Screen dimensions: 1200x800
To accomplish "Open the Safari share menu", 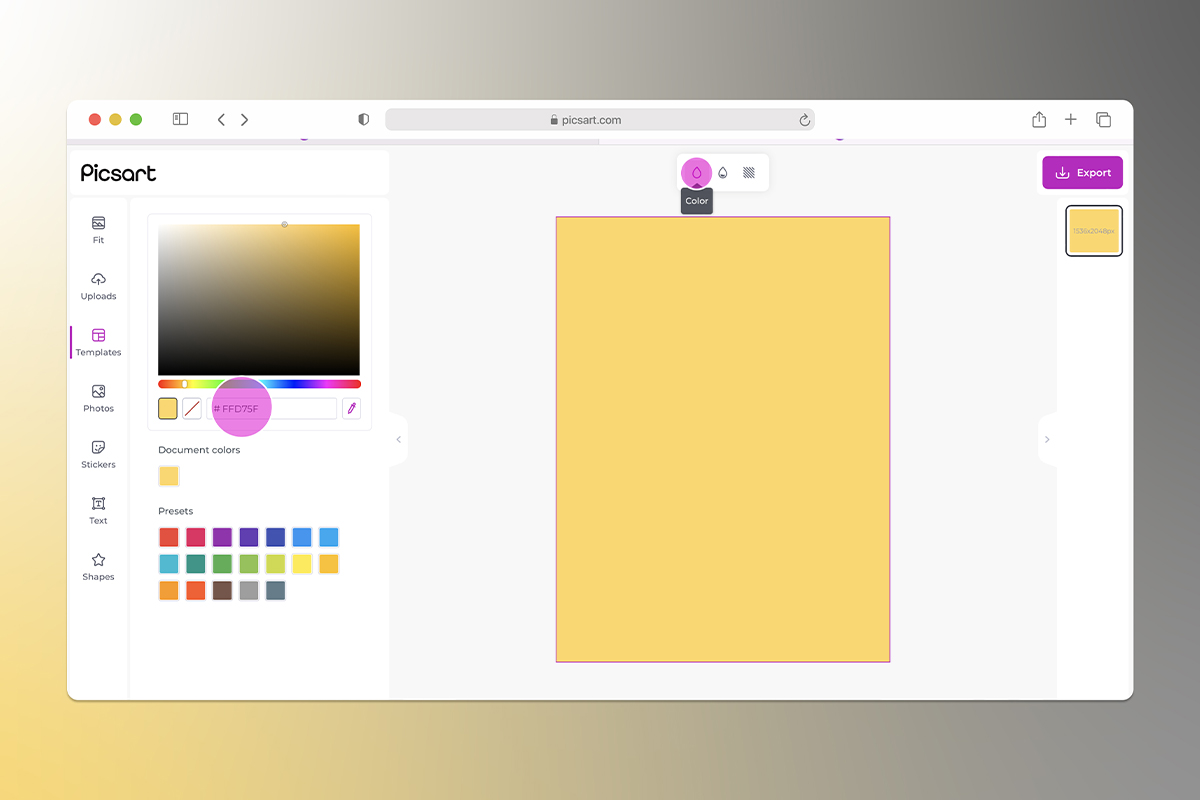I will coord(1039,119).
